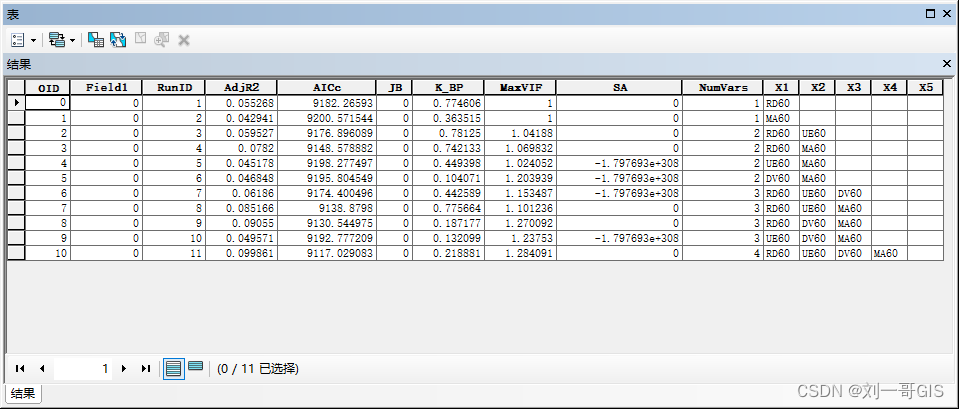Click MaxVIF cell 1.203939
Screen dimensions: 959x409
[520, 178]
